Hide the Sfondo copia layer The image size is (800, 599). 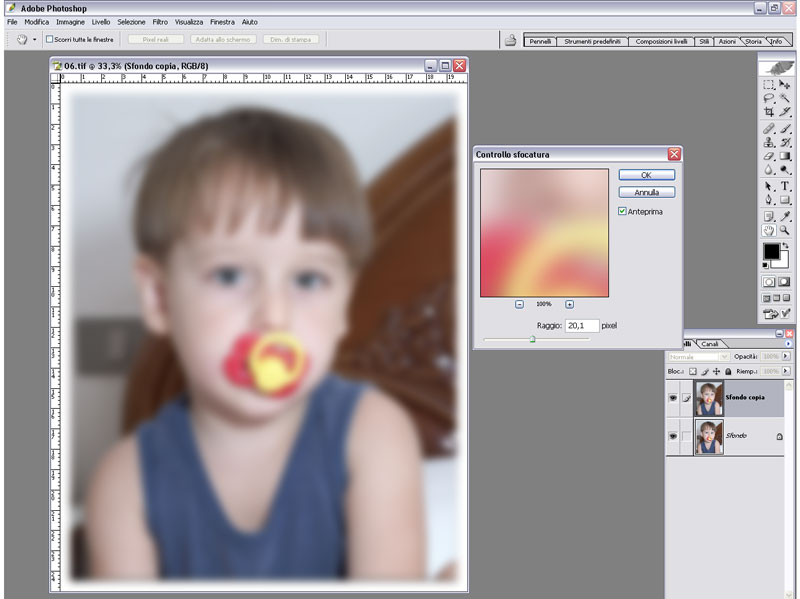point(673,397)
